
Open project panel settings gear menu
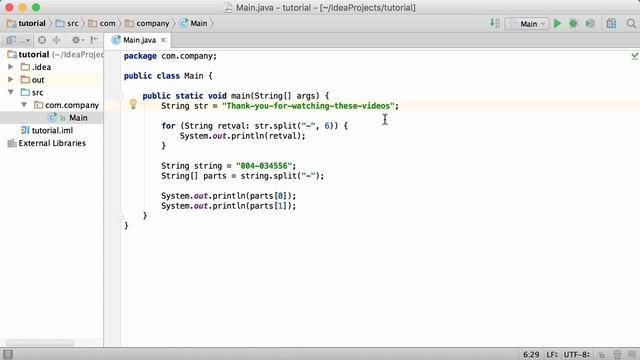(77, 40)
